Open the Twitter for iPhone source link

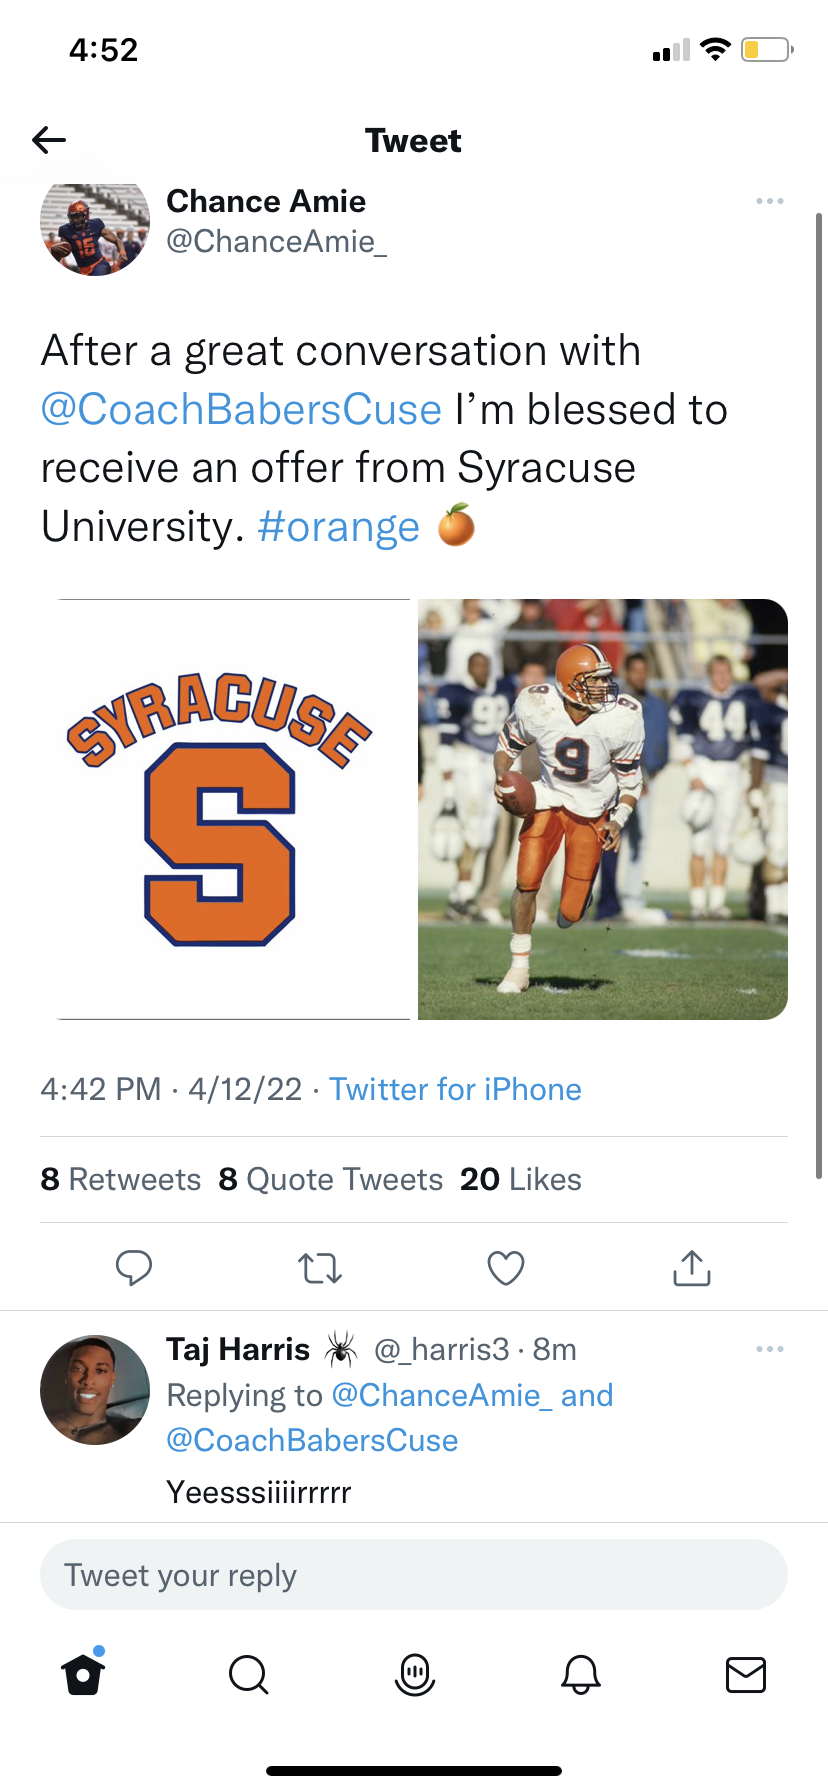coord(455,1089)
